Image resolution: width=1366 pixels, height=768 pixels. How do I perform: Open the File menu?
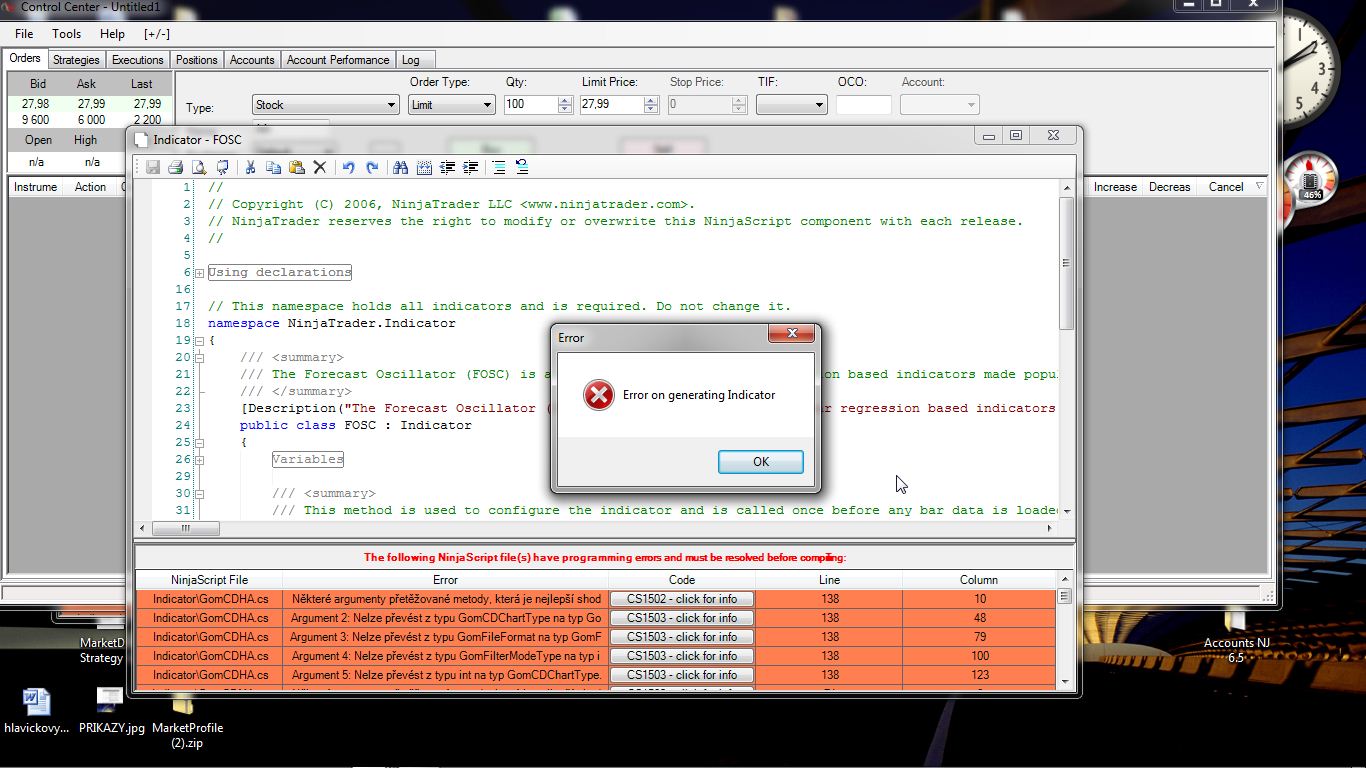click(24, 34)
